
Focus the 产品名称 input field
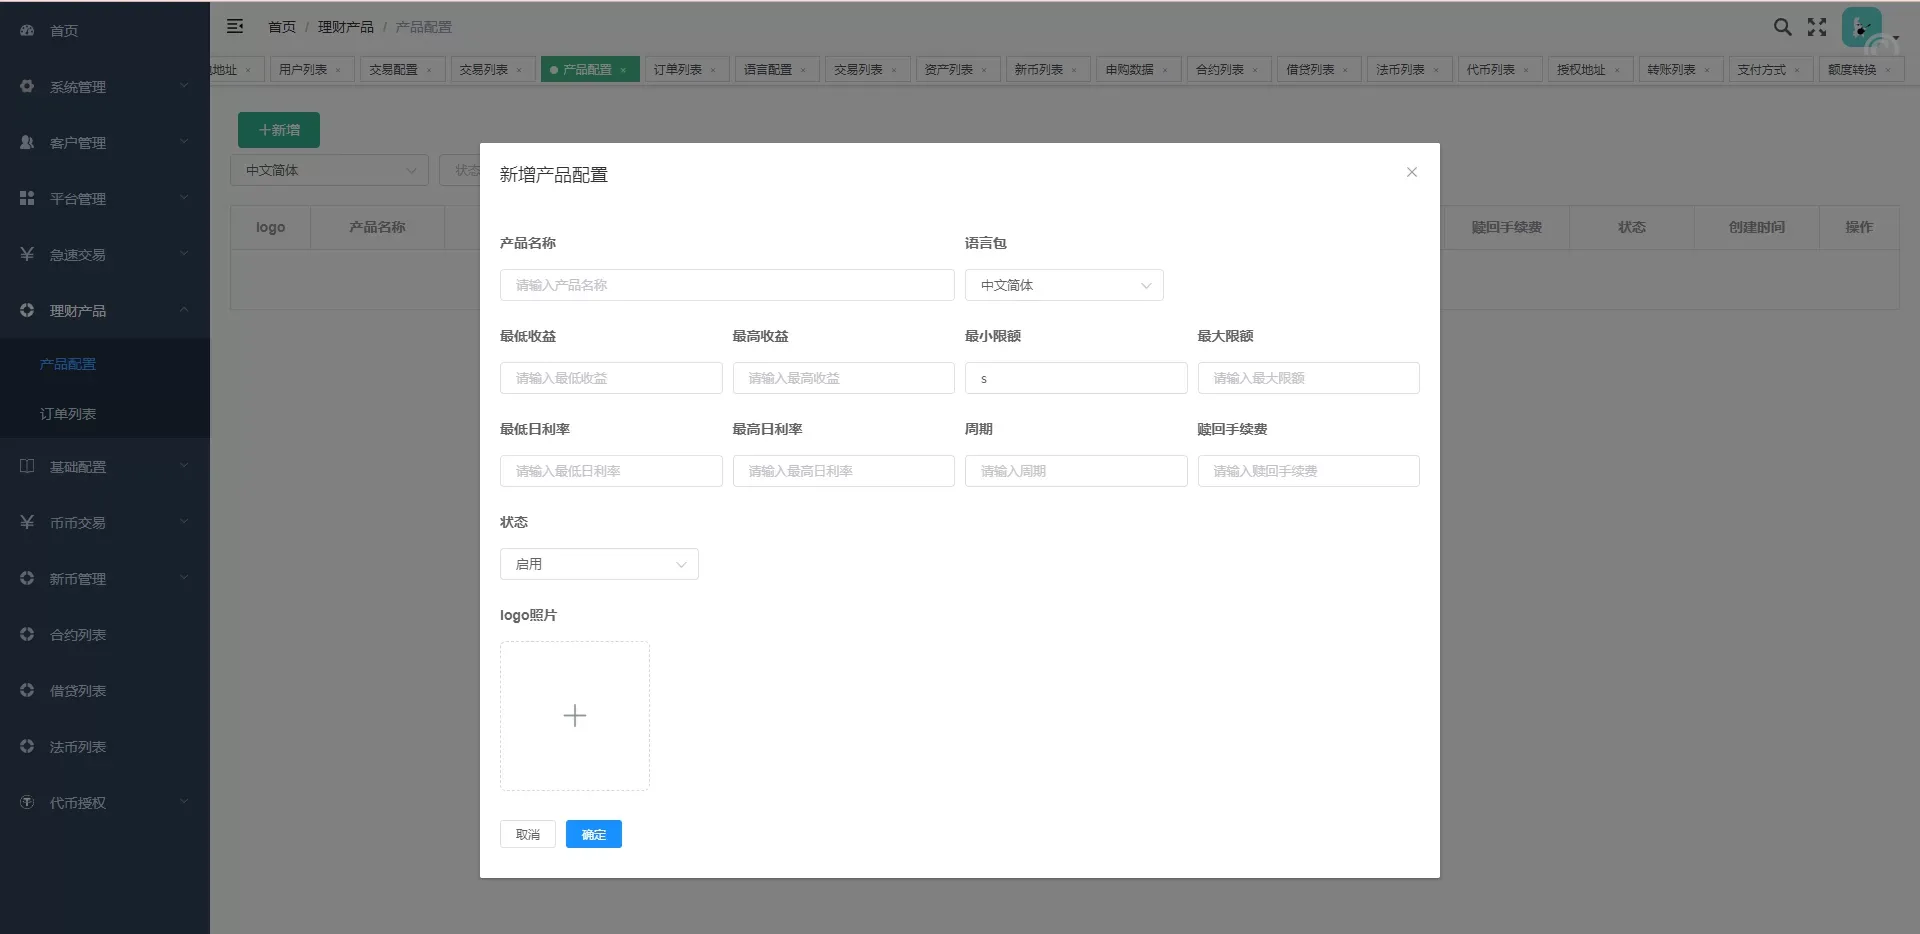pos(726,285)
